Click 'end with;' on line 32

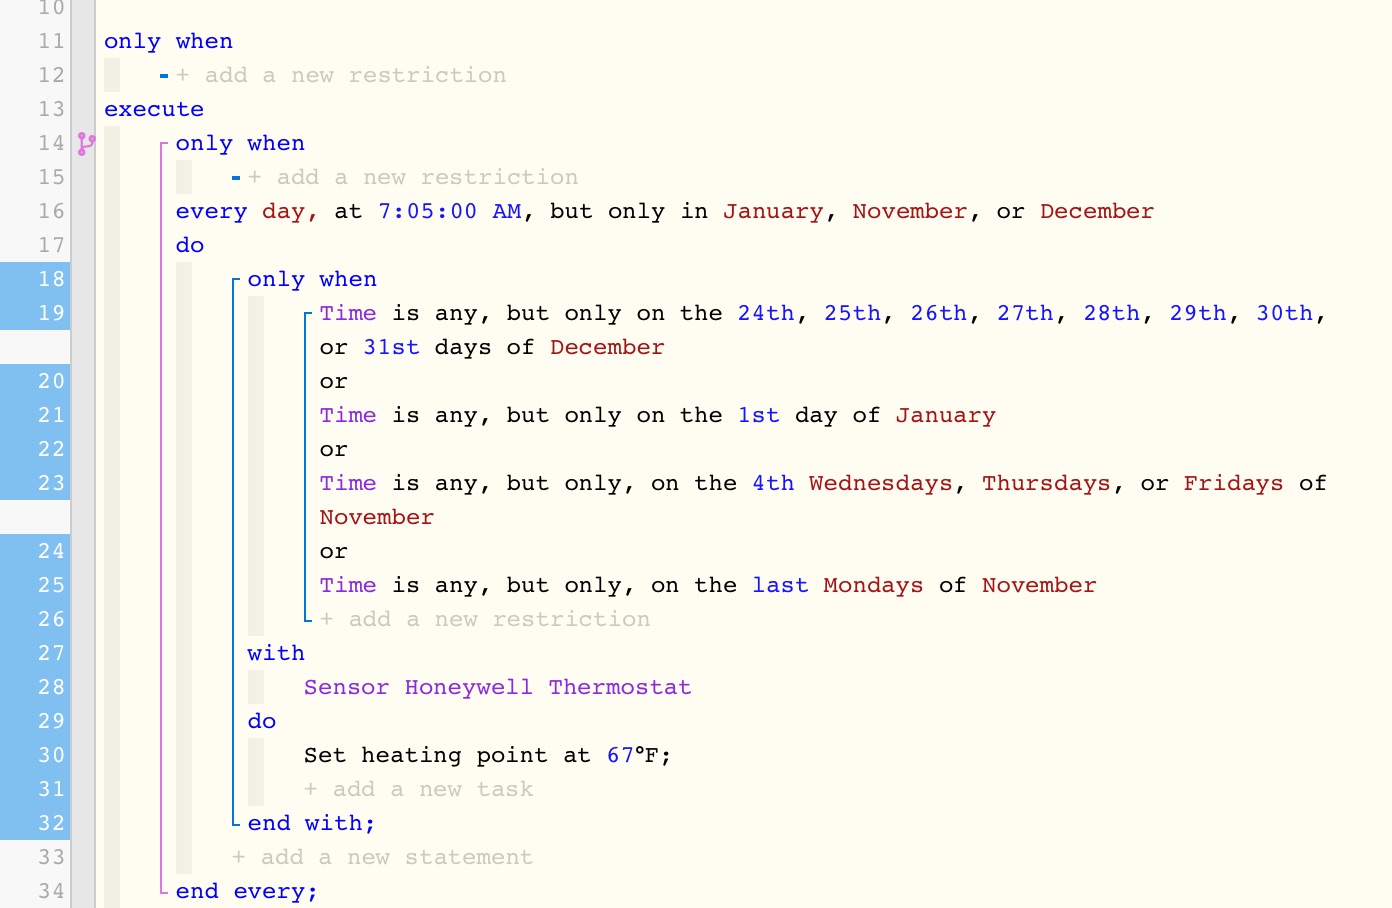click(312, 823)
